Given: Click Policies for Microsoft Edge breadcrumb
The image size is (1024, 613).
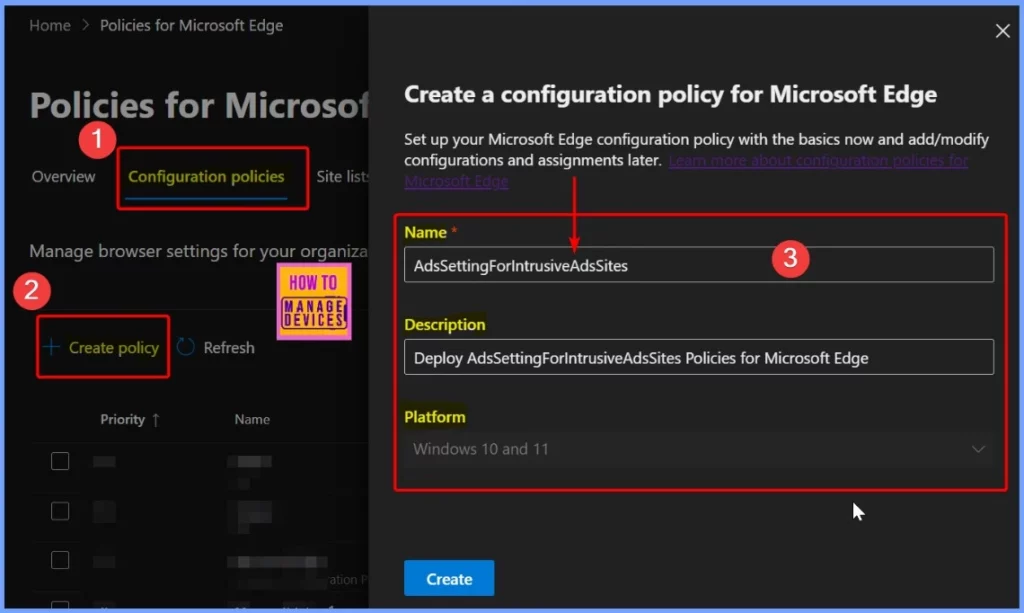Looking at the screenshot, I should (x=191, y=25).
